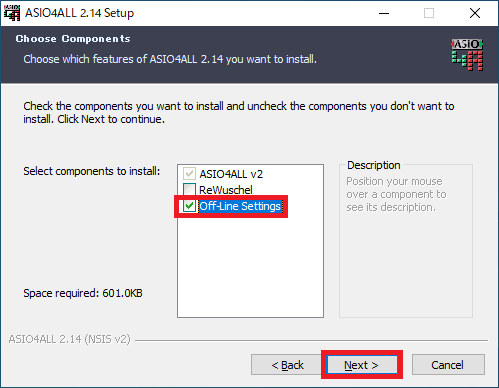
Task: Select the highlighted Off-Line Settings label
Action: point(240,206)
